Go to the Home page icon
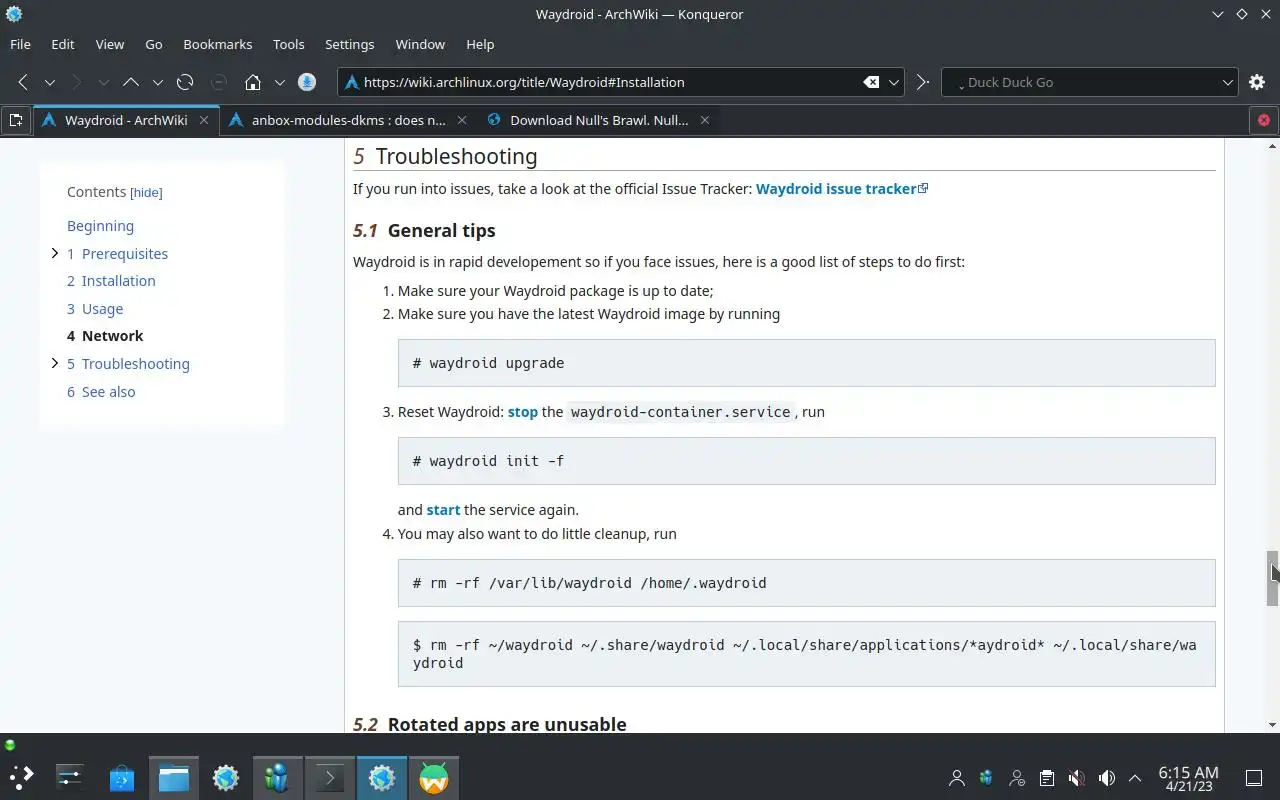Image resolution: width=1280 pixels, height=800 pixels. pos(253,82)
